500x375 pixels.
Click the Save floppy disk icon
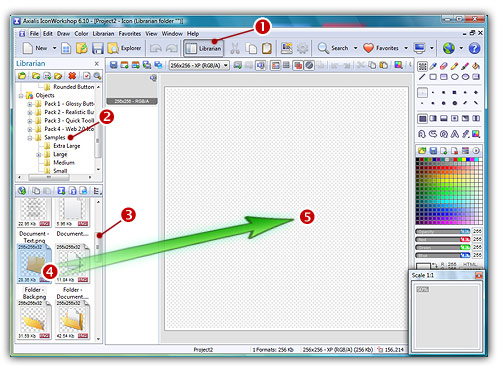(98, 49)
